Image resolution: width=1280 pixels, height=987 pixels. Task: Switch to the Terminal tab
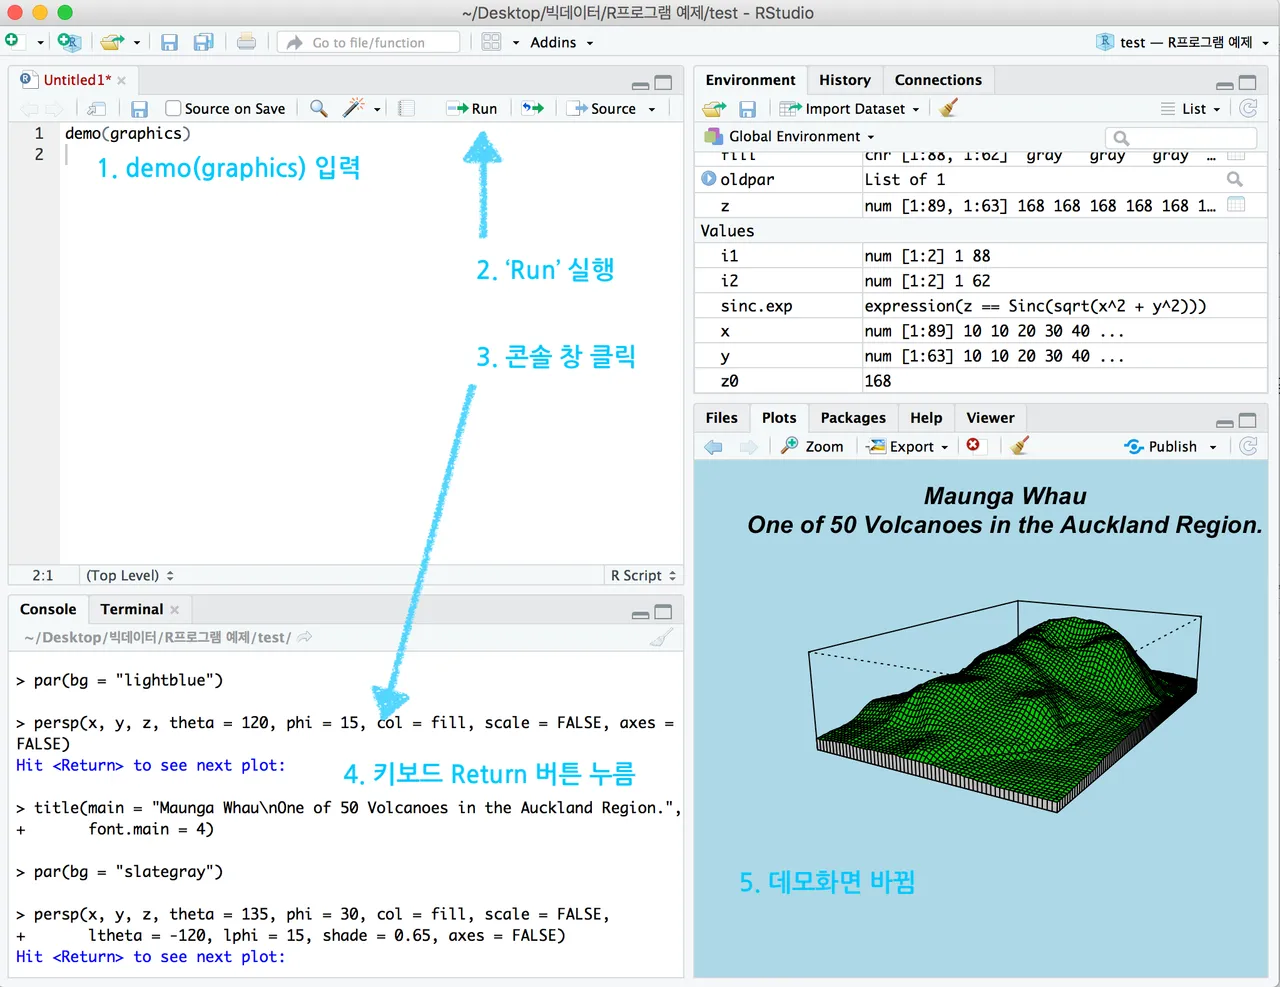tap(131, 609)
